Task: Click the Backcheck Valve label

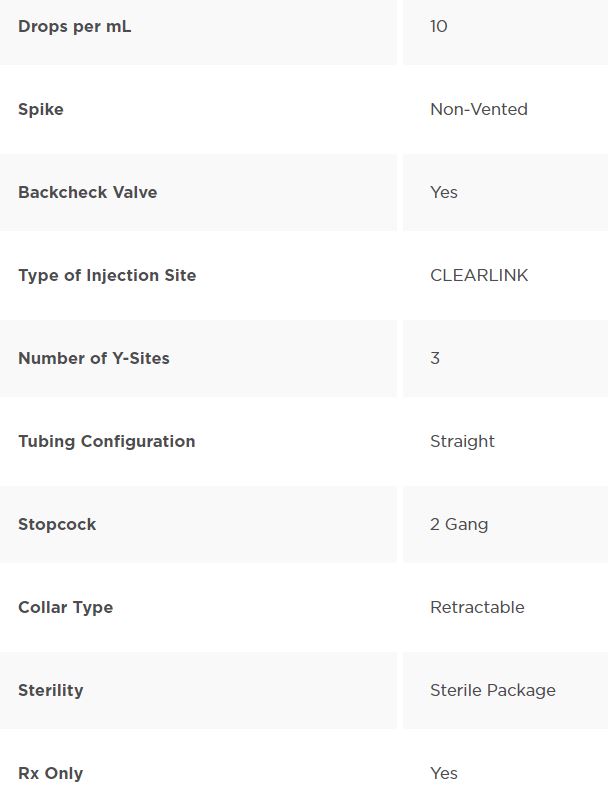Action: 87,192
